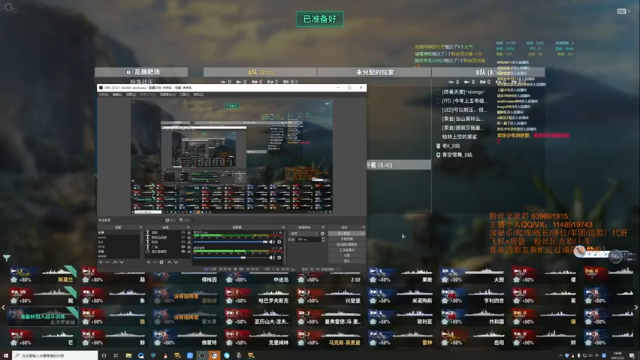Toggle visibility eye of top OBS source
The height and width of the screenshot is (360, 640).
tap(183, 232)
